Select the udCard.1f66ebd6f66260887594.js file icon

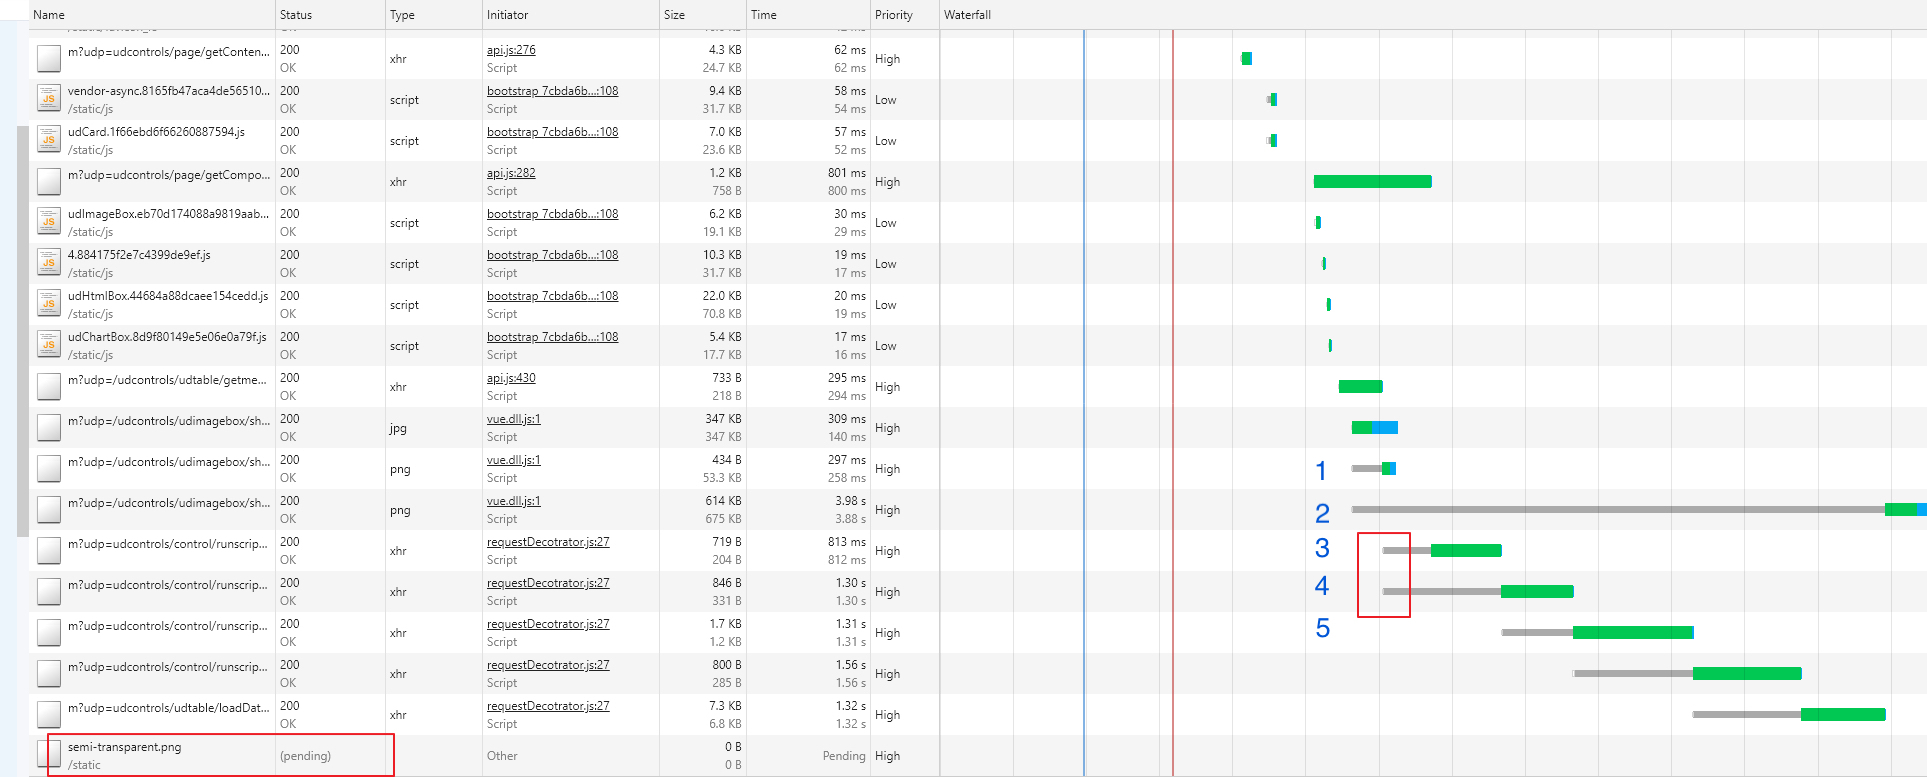click(48, 140)
